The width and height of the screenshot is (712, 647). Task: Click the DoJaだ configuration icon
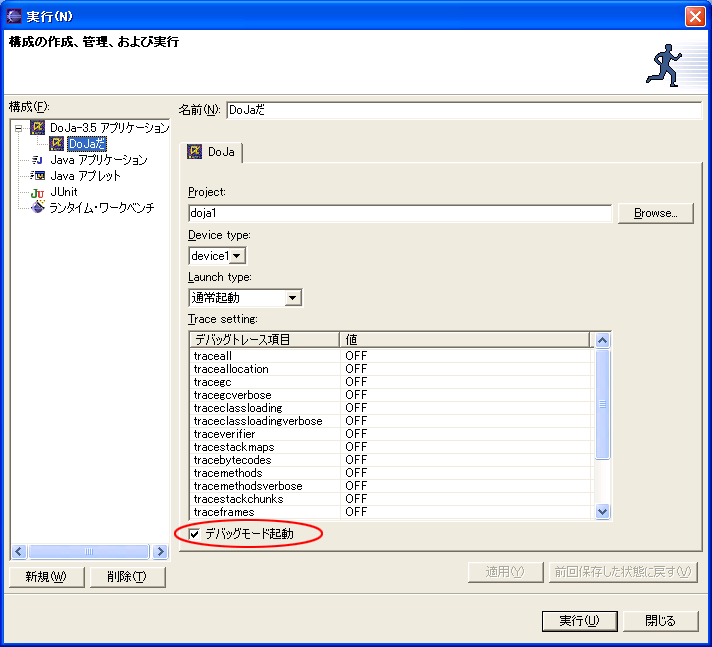pos(56,143)
